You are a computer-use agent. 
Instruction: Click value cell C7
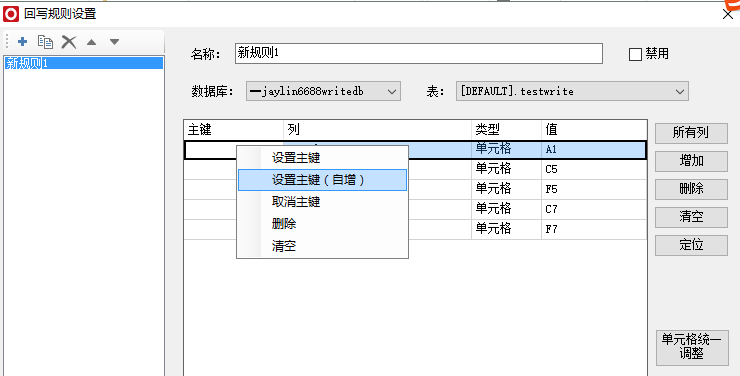click(594, 209)
